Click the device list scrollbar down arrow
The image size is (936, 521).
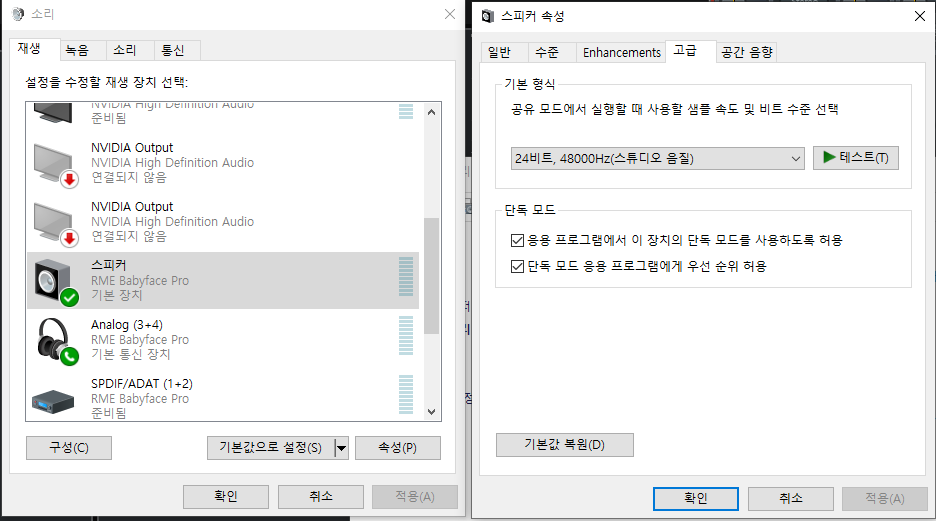(432, 412)
